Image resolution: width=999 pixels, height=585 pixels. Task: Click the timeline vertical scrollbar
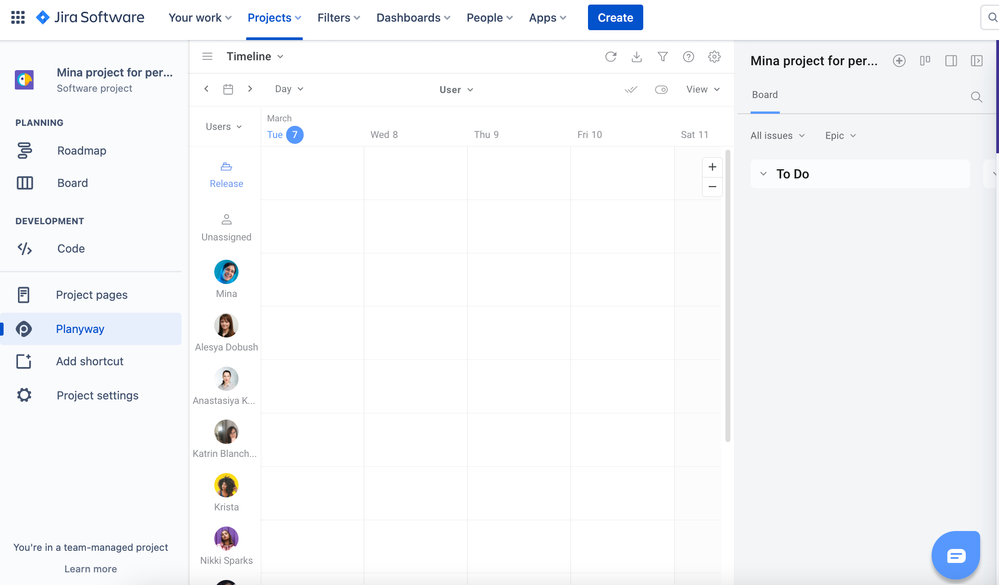click(x=728, y=296)
